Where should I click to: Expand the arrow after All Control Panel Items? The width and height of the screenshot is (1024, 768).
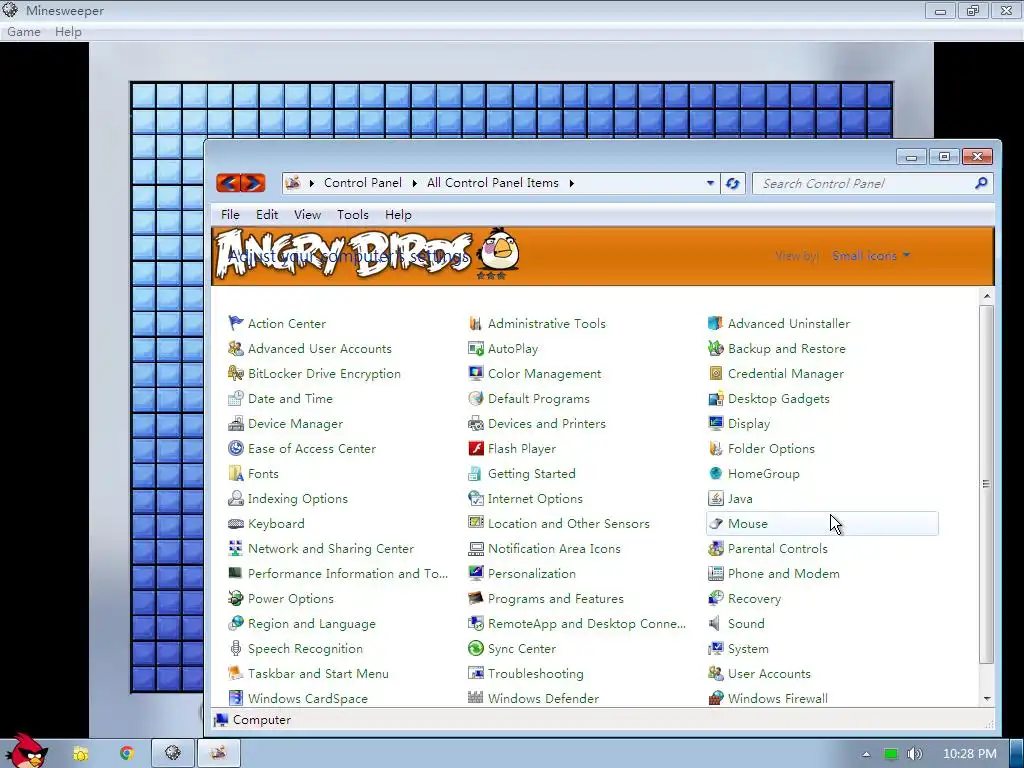(571, 184)
